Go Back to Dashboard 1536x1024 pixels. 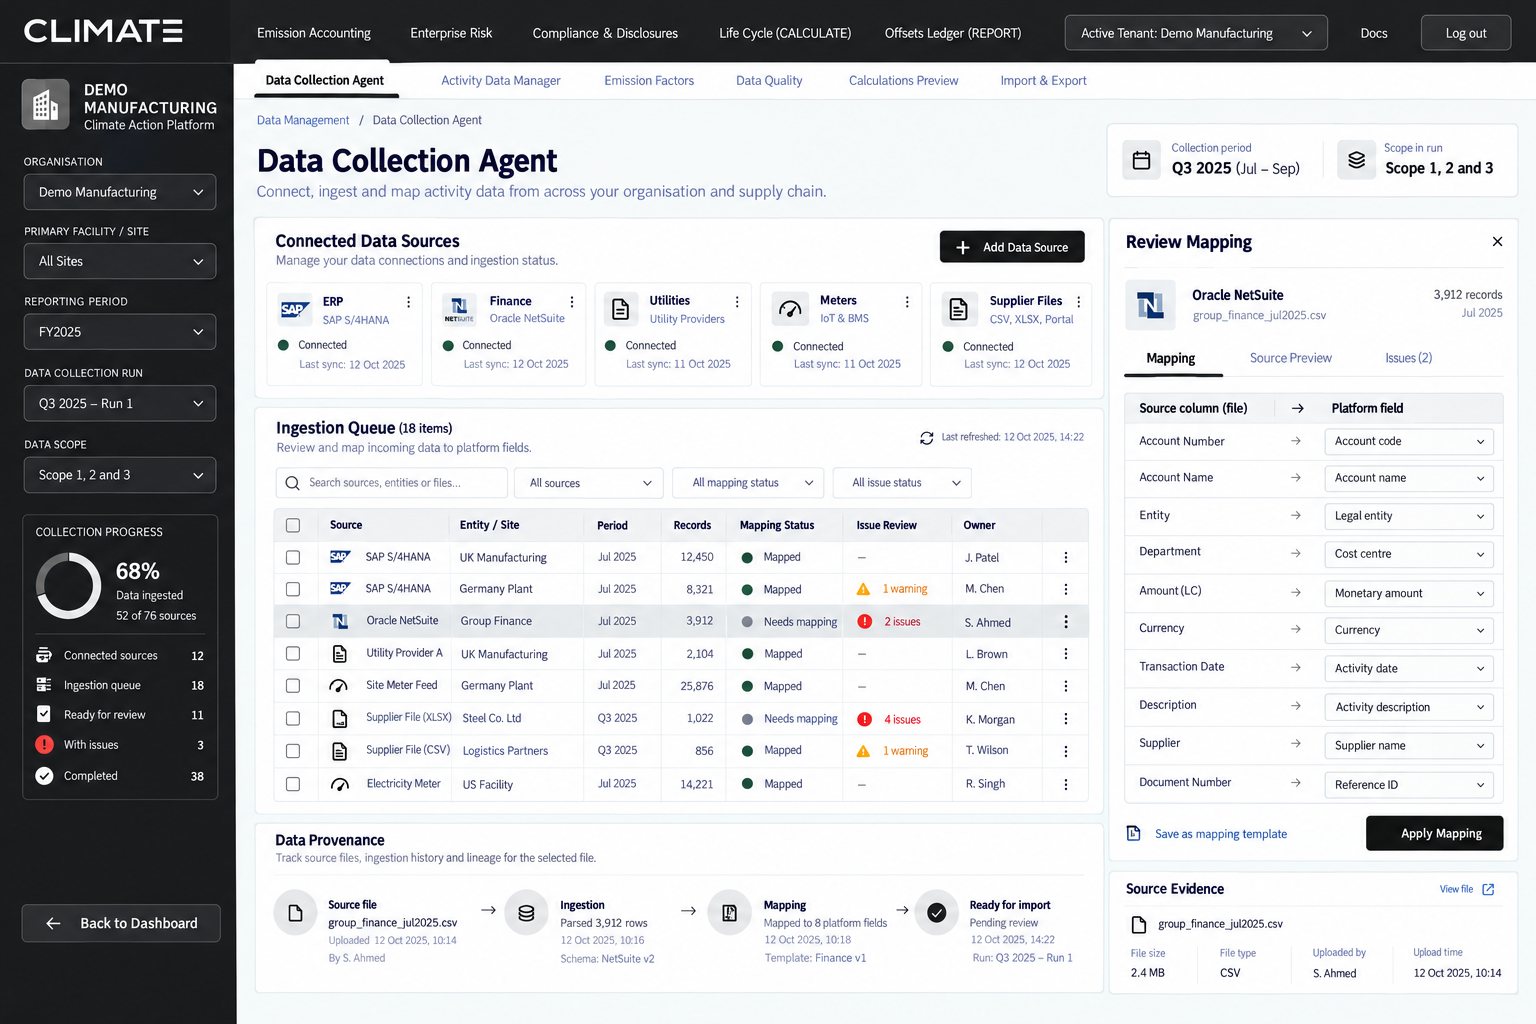tap(121, 923)
